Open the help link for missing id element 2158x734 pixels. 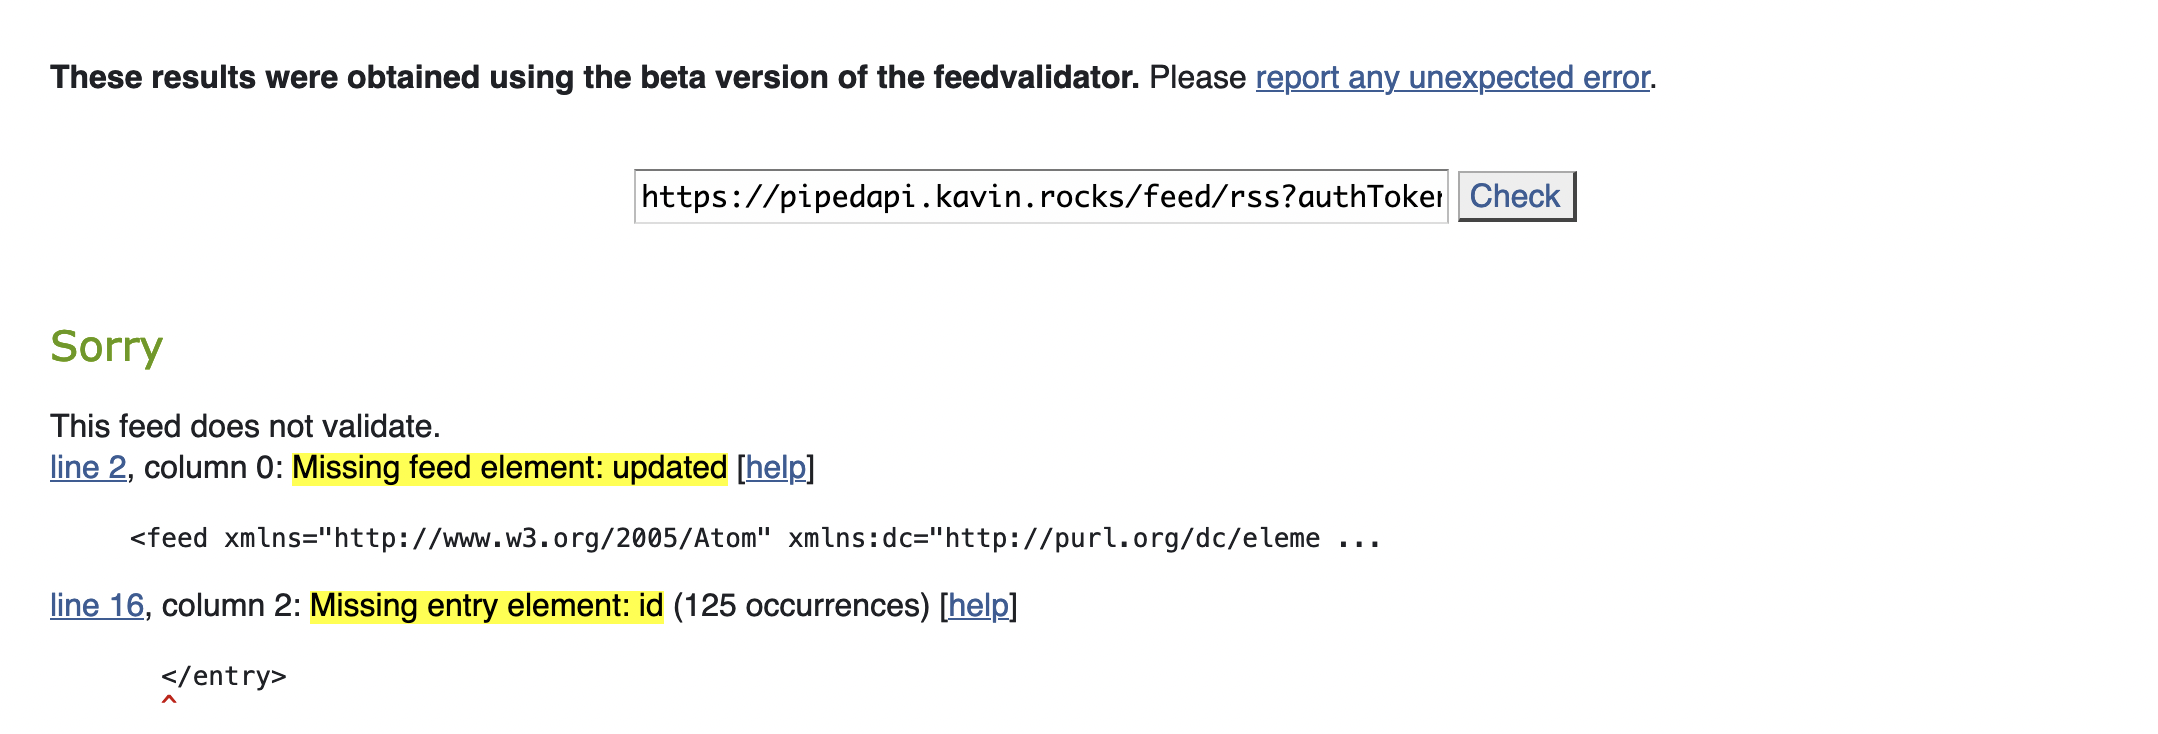click(978, 605)
